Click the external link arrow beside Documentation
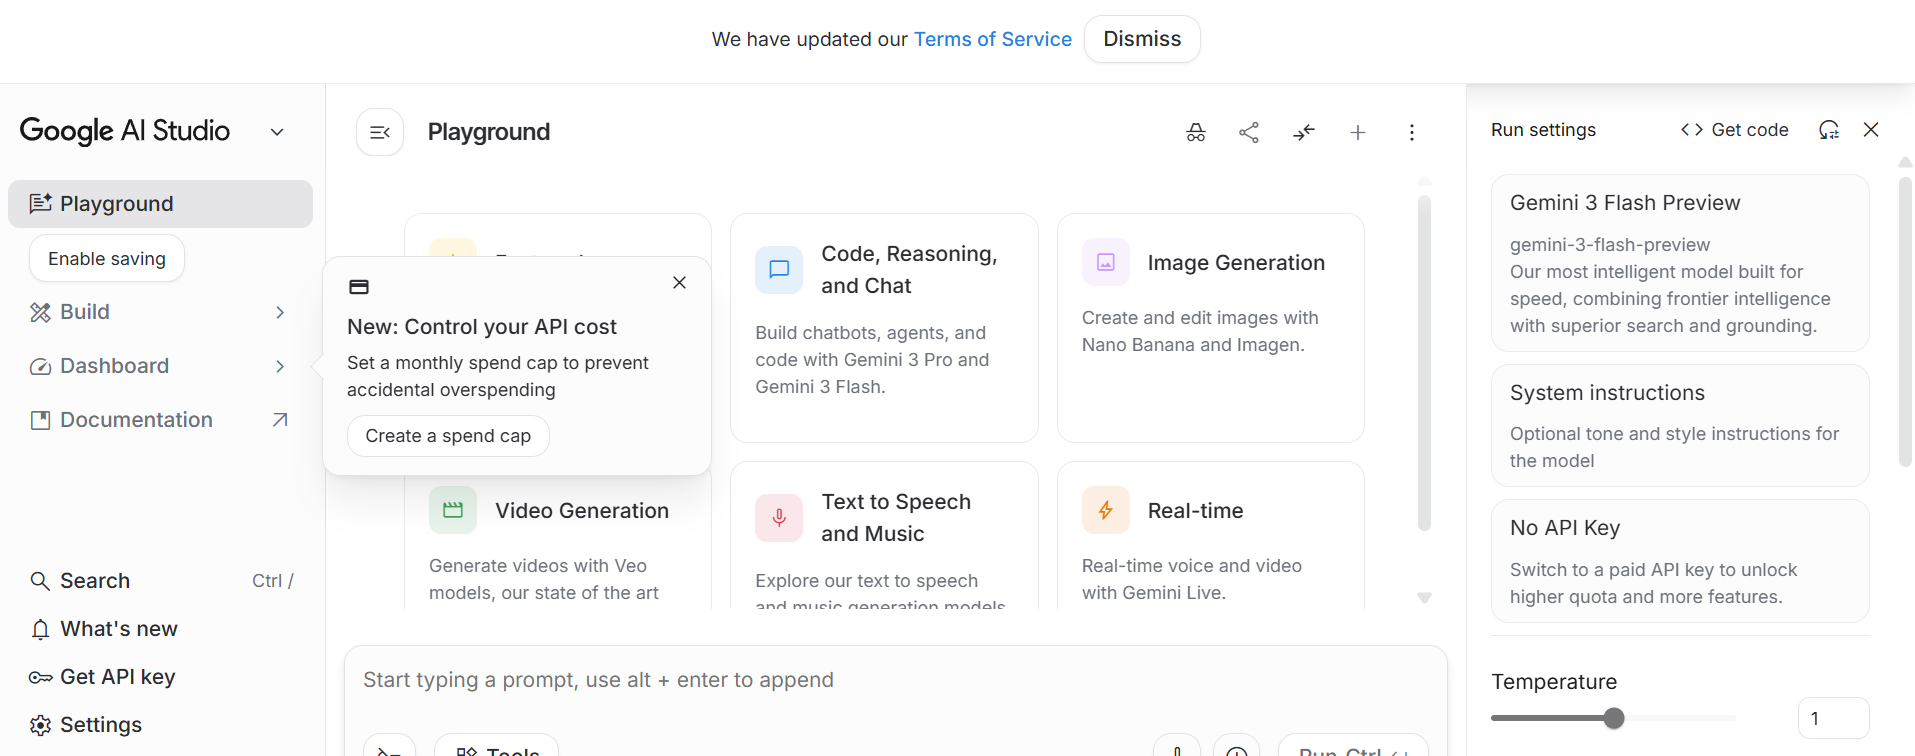 (x=280, y=420)
